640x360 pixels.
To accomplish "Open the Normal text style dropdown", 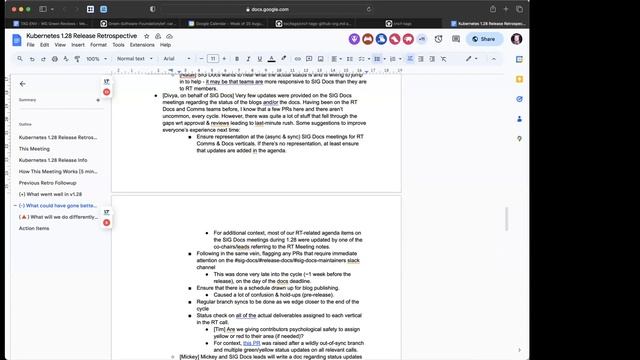I will (x=135, y=59).
